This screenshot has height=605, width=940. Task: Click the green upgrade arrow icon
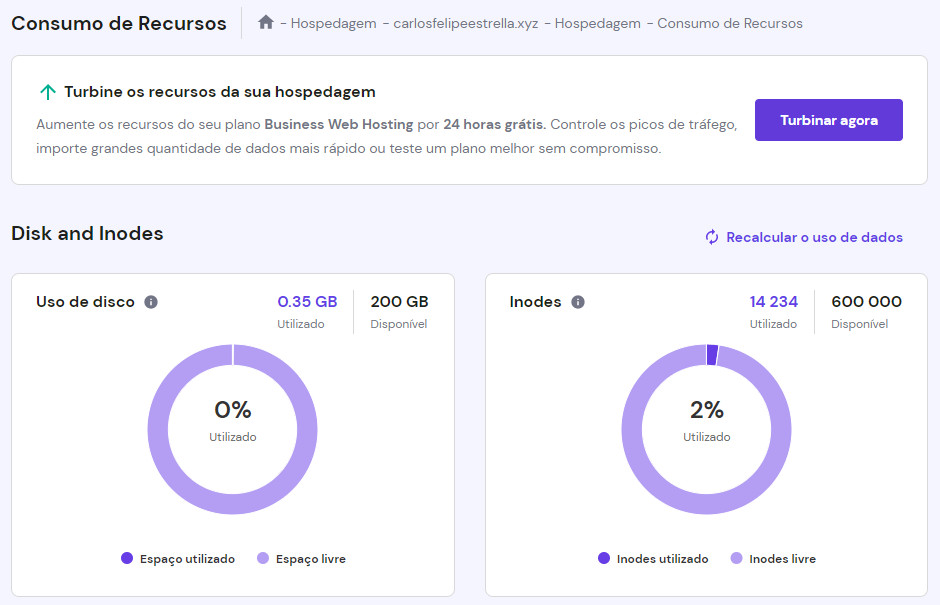pyautogui.click(x=47, y=91)
